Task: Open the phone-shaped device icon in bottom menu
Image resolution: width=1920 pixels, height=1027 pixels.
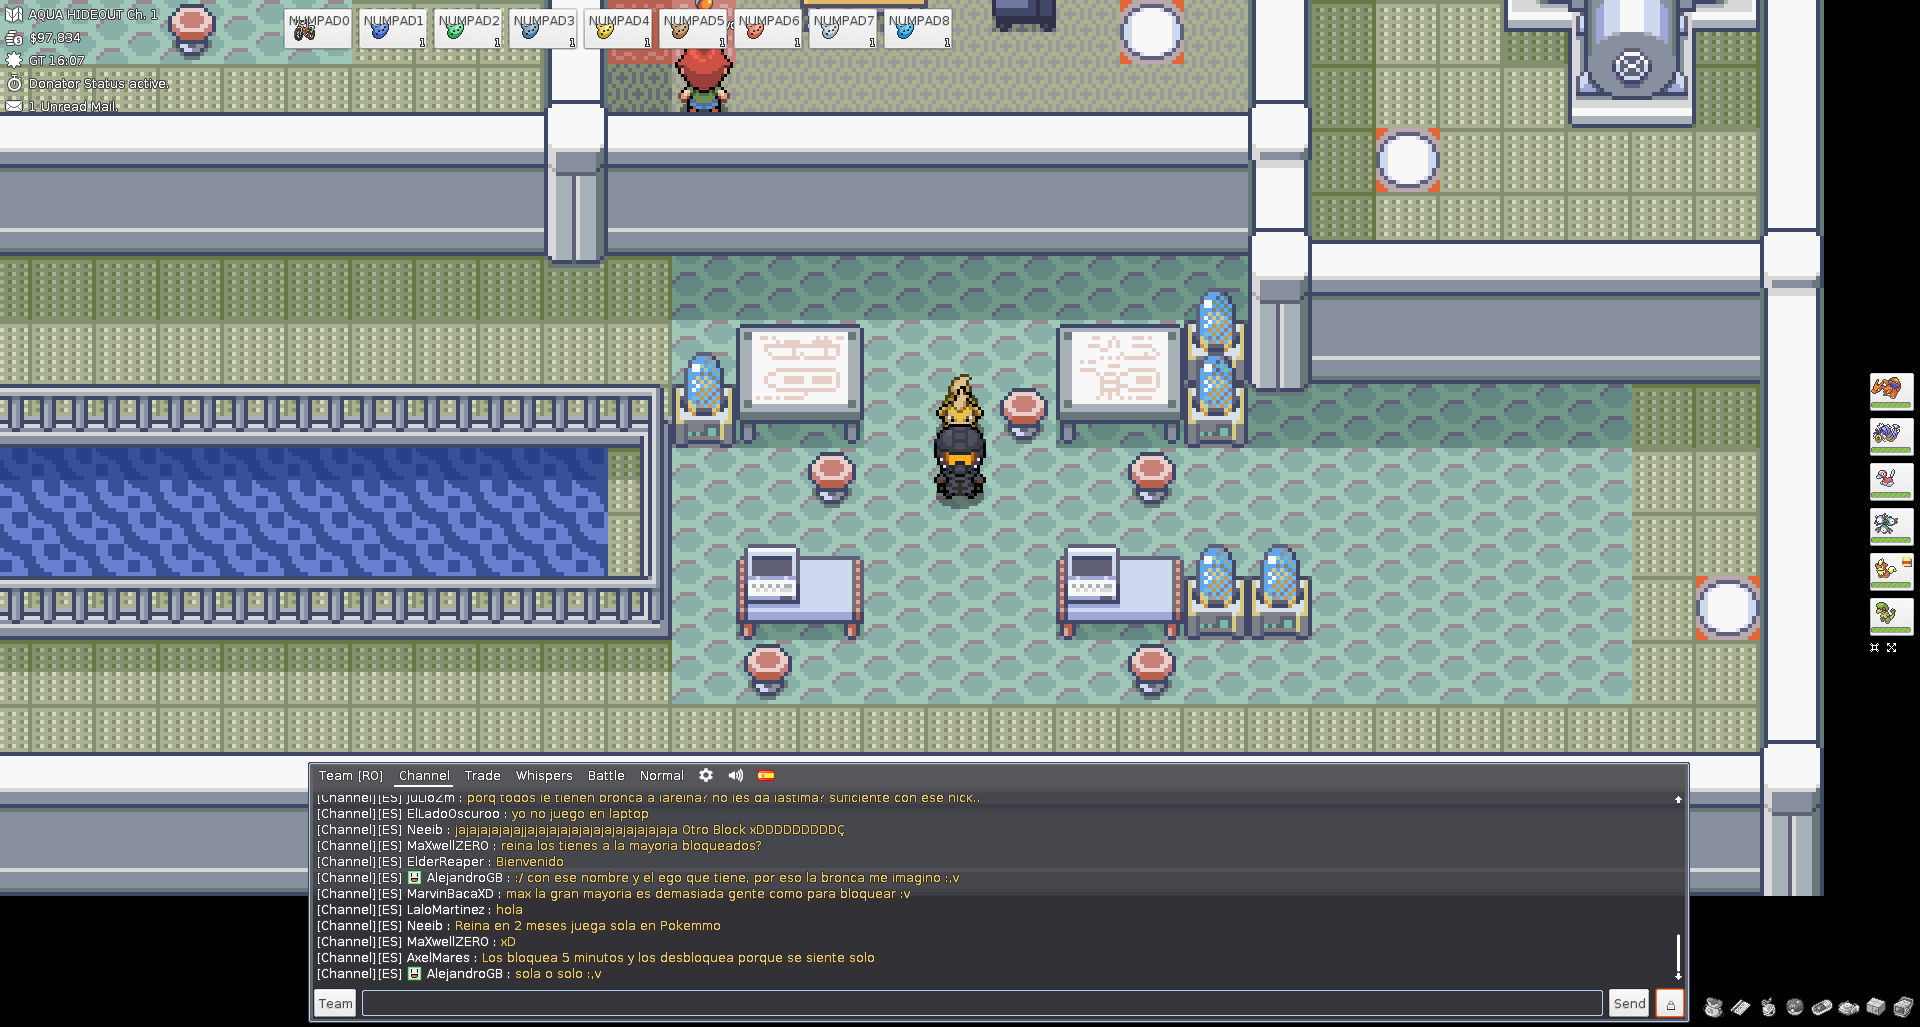Action: [x=1822, y=1007]
